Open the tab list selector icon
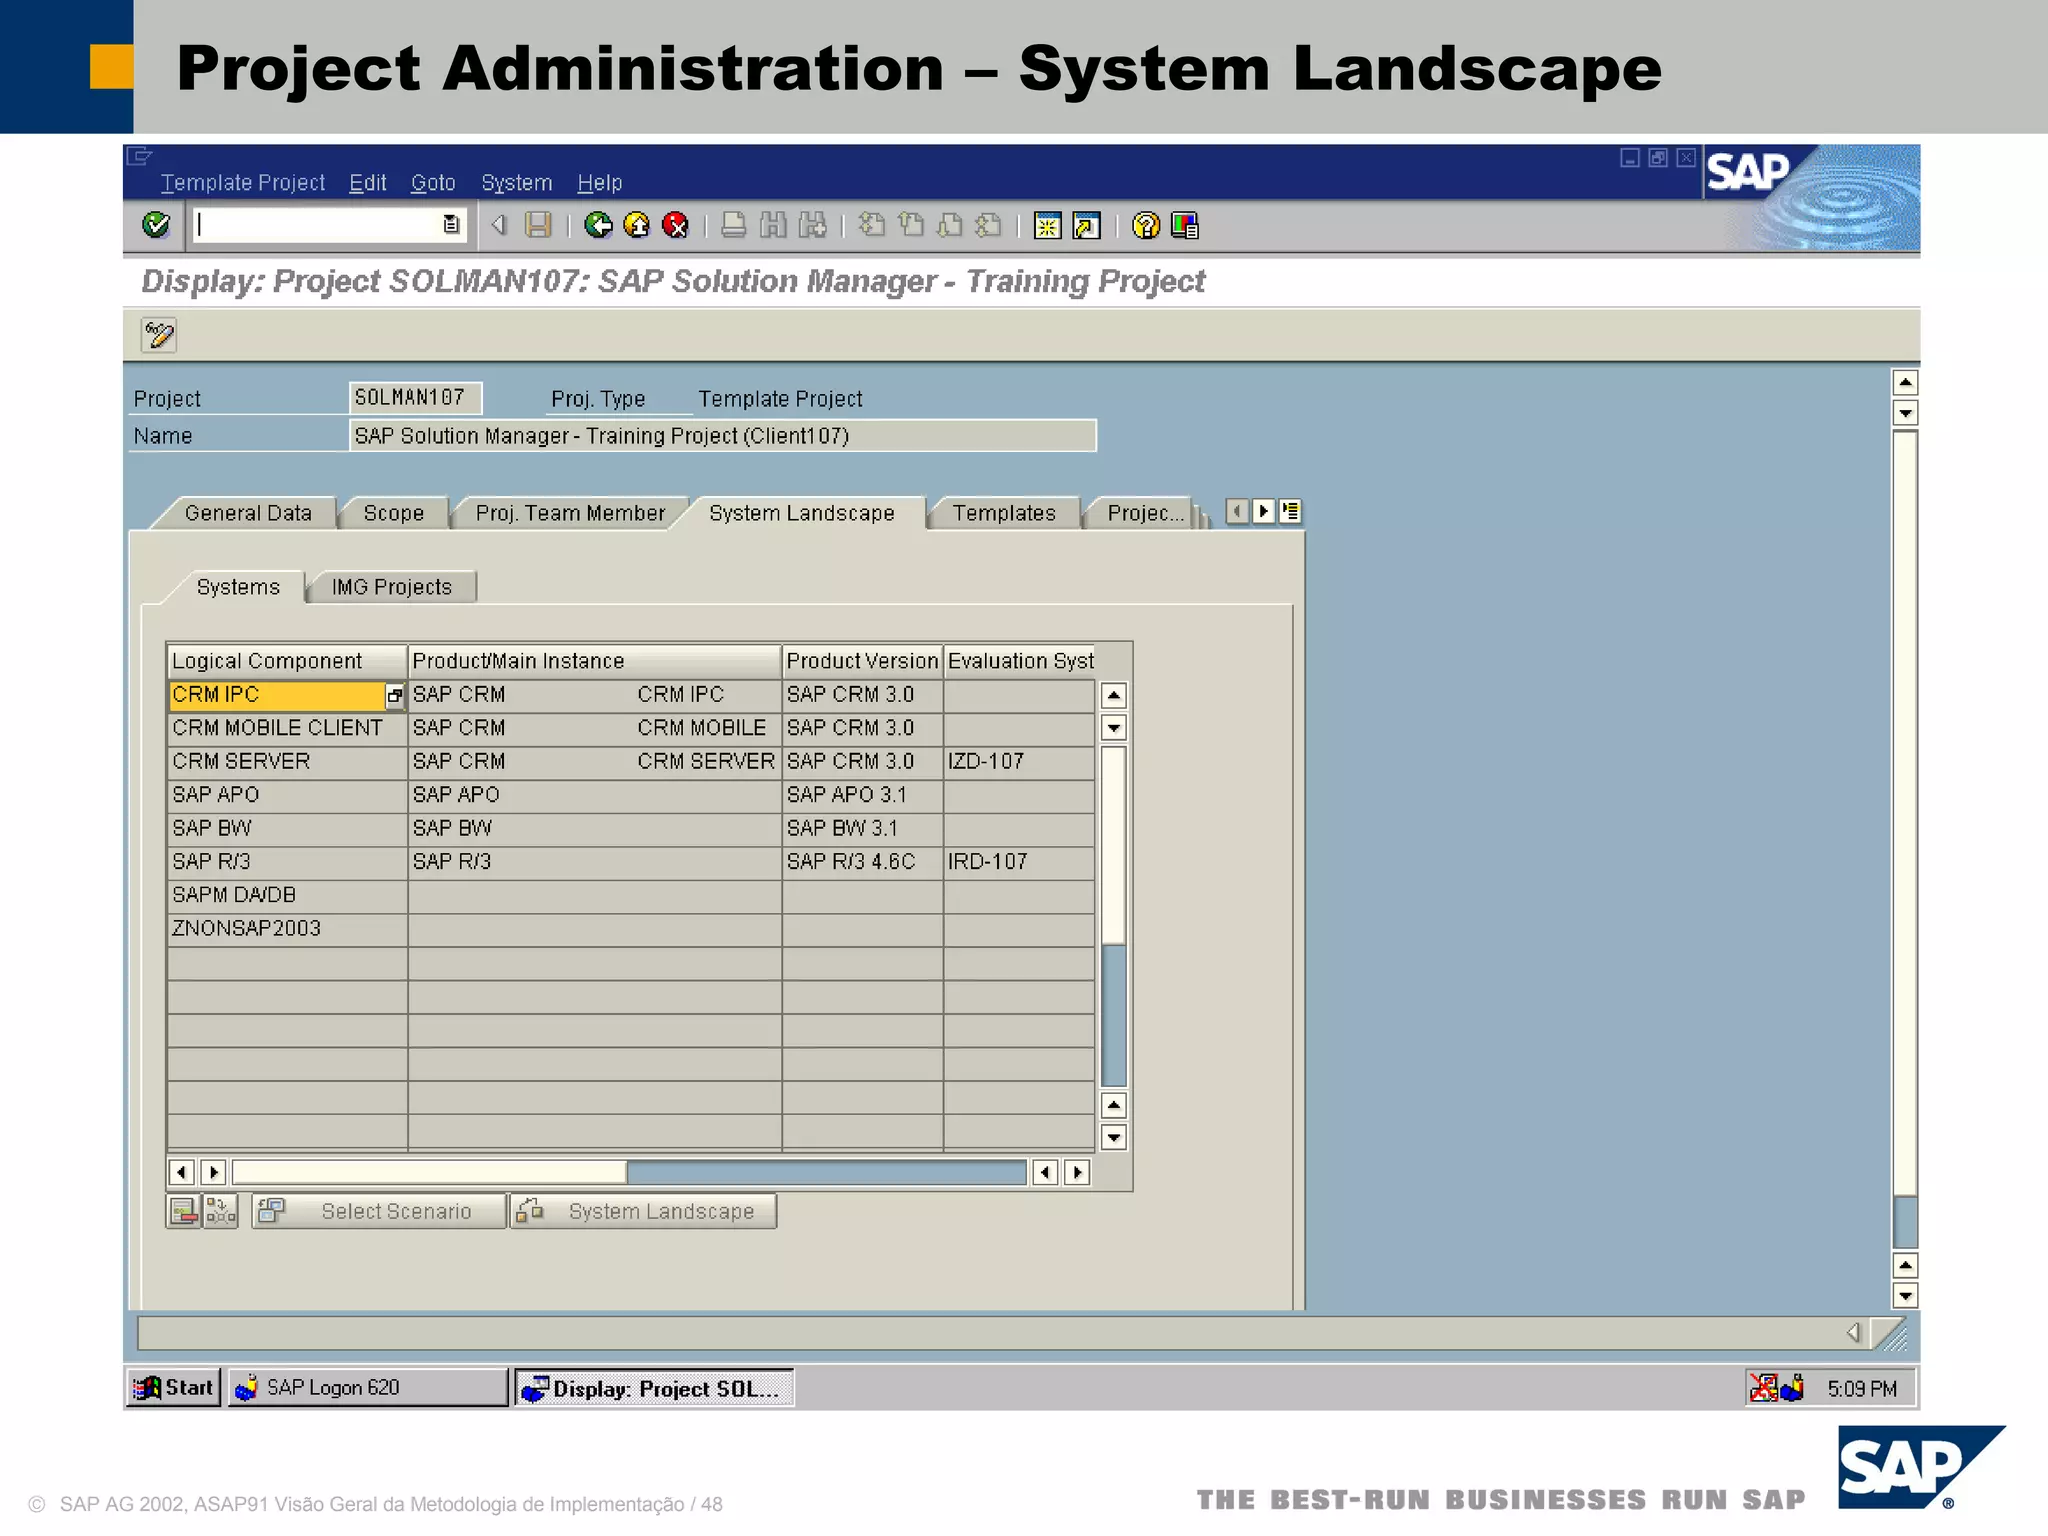 point(1290,512)
